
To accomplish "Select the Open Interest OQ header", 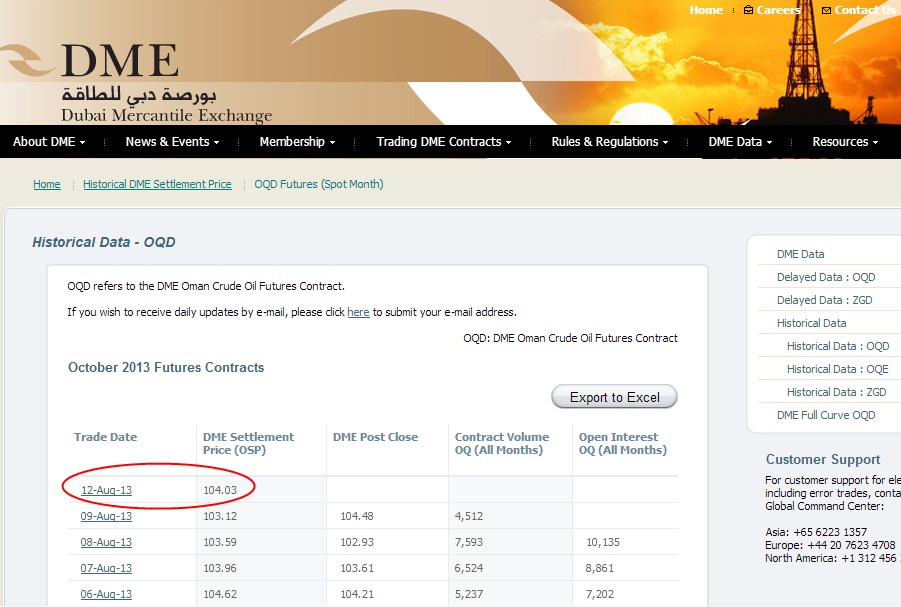I will click(x=623, y=443).
